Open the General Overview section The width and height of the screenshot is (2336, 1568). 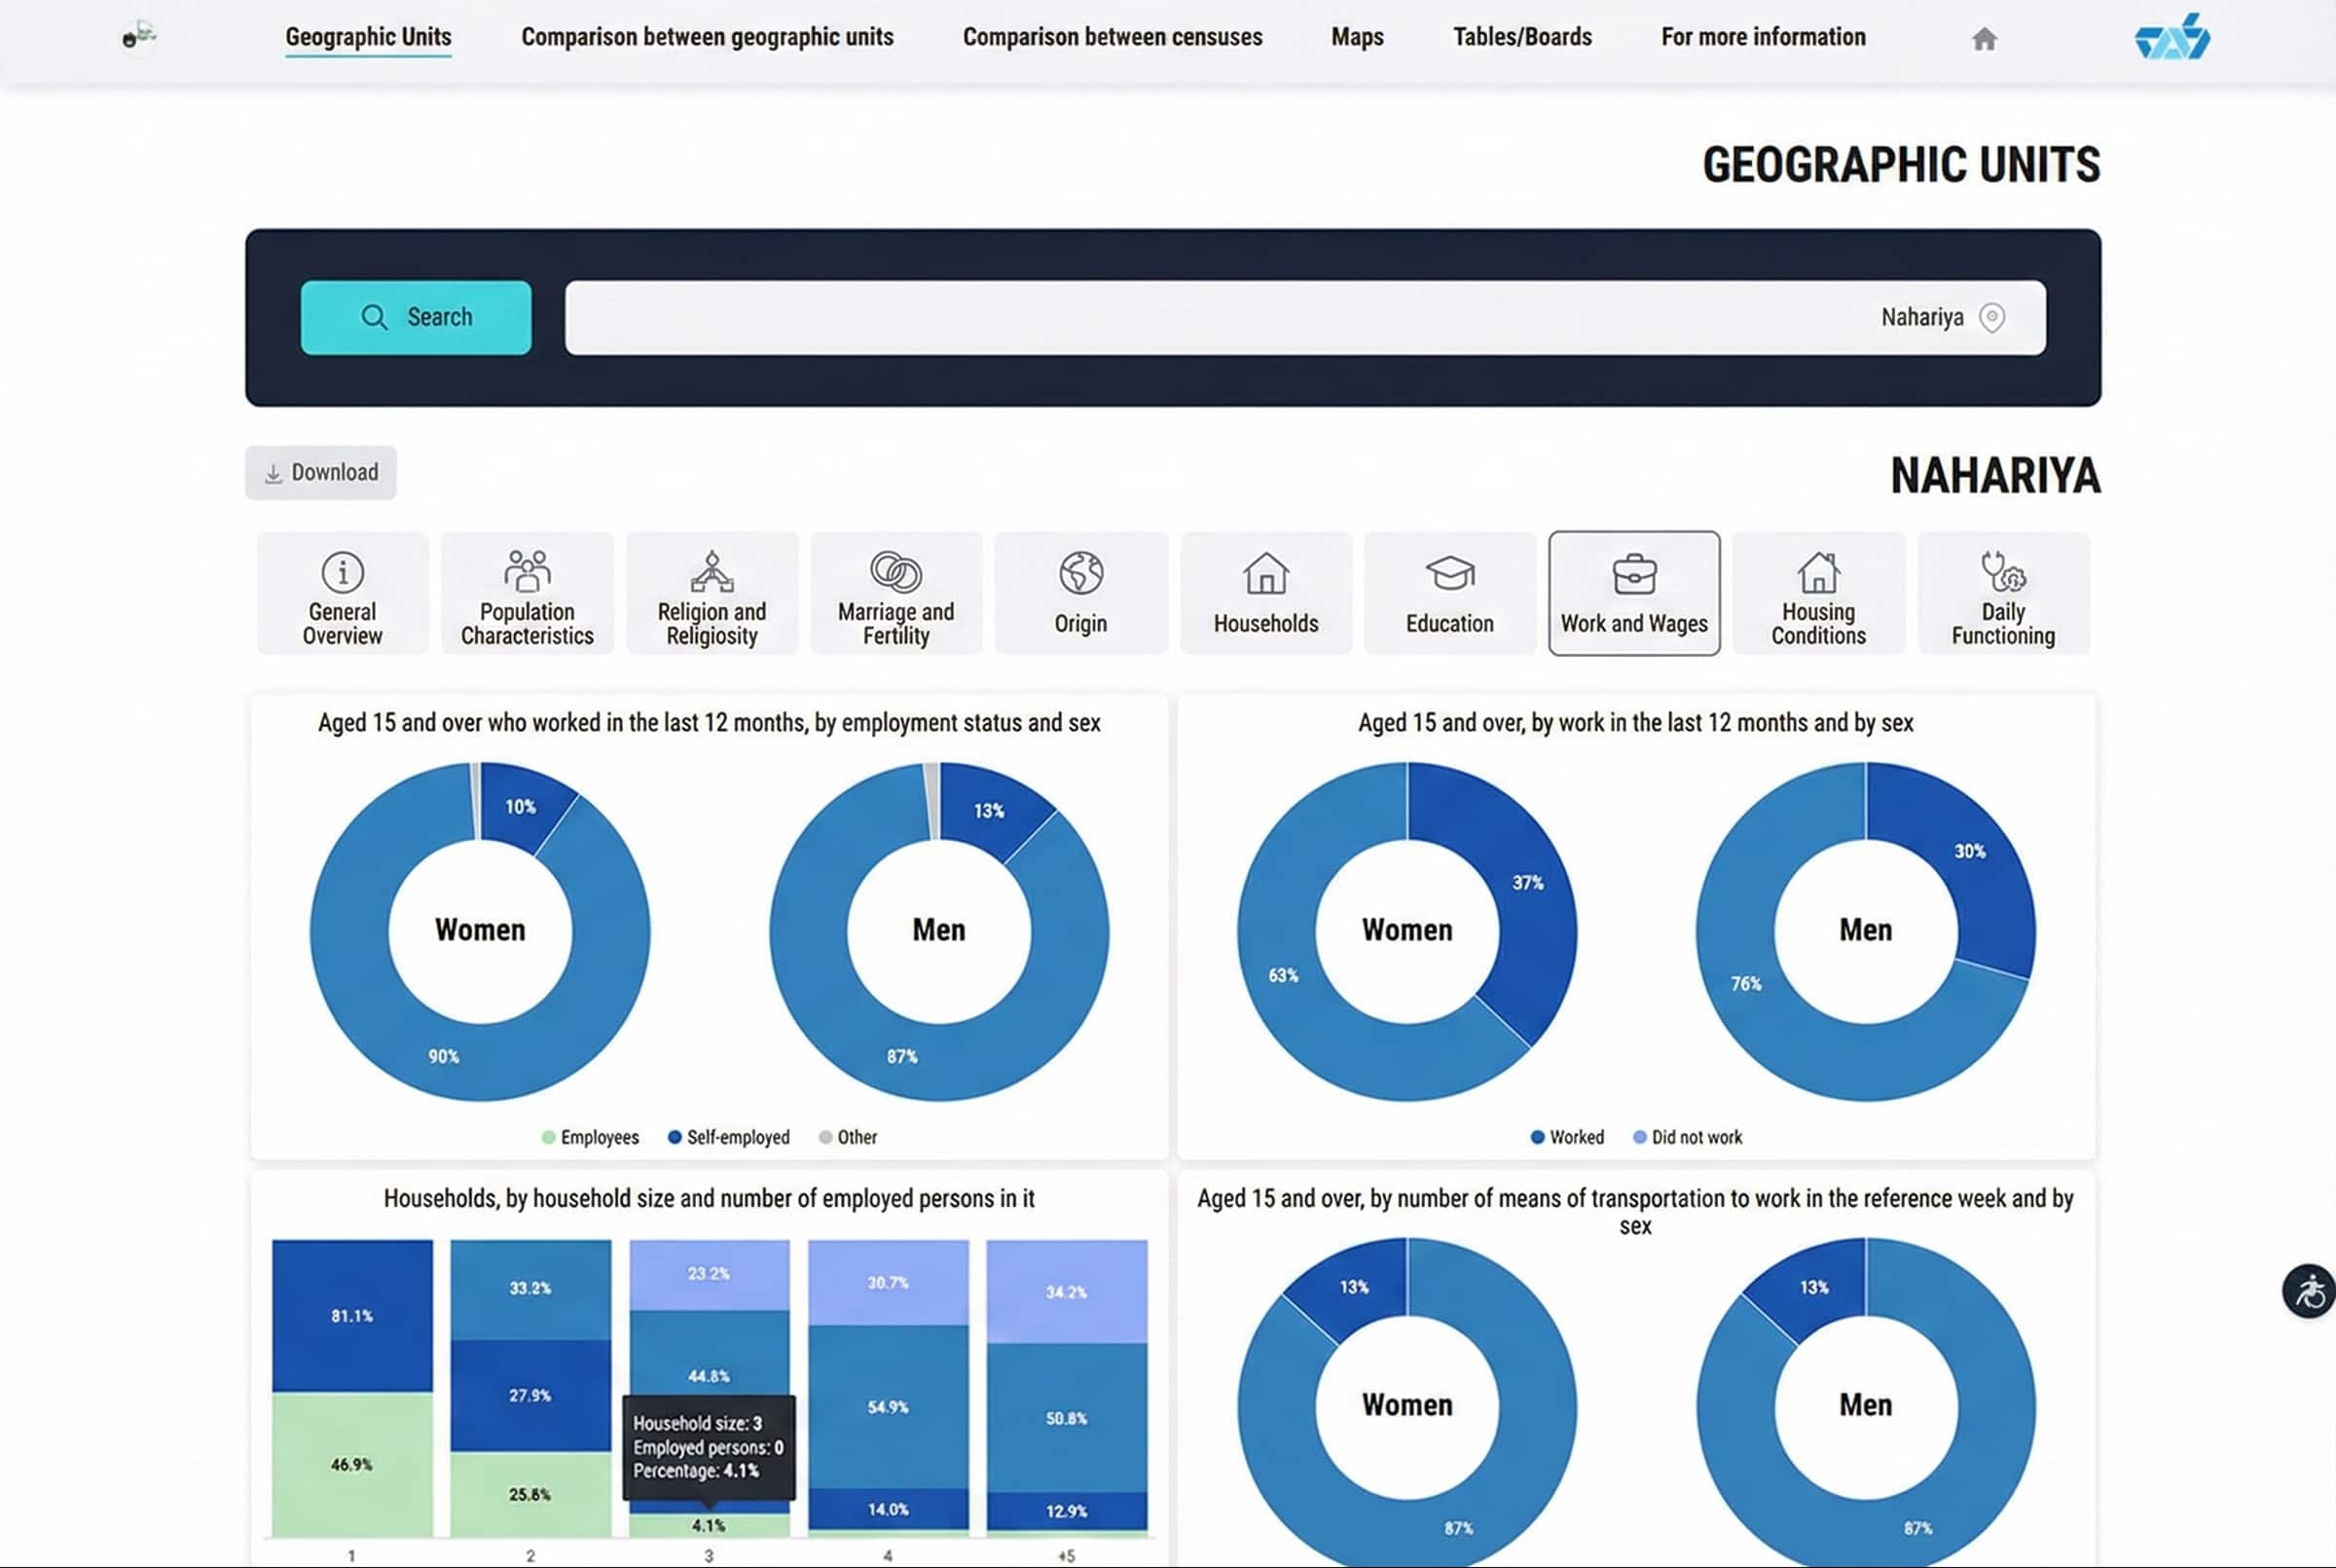342,593
